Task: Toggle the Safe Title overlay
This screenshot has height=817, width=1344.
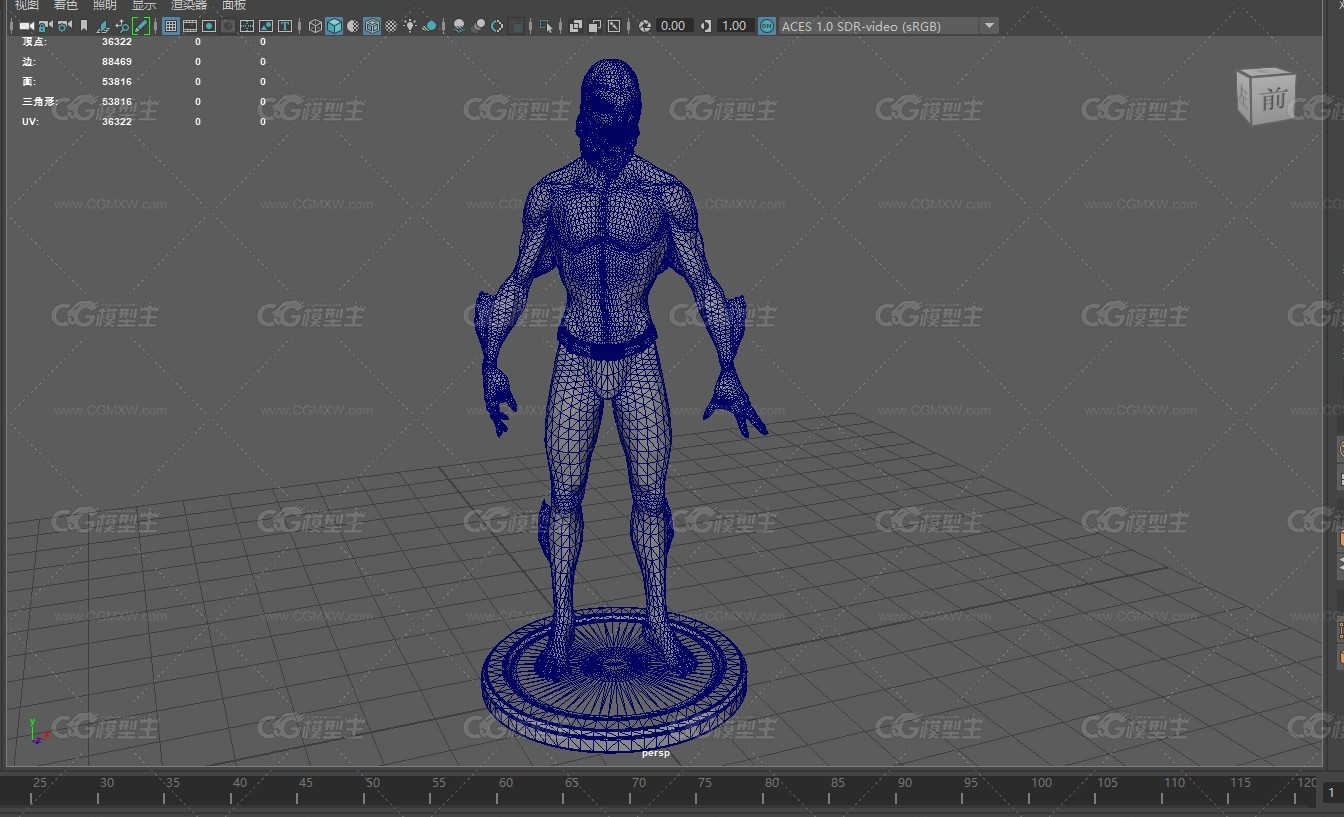Action: 285,26
